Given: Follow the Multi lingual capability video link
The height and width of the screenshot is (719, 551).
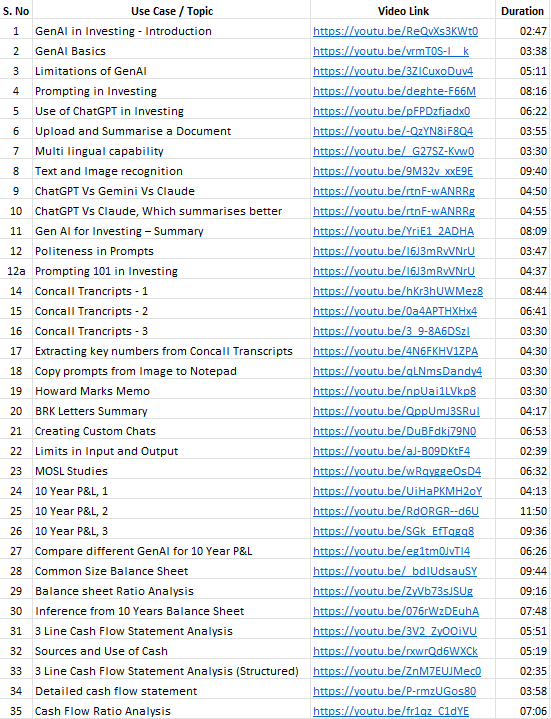Looking at the screenshot, I should 393,151.
